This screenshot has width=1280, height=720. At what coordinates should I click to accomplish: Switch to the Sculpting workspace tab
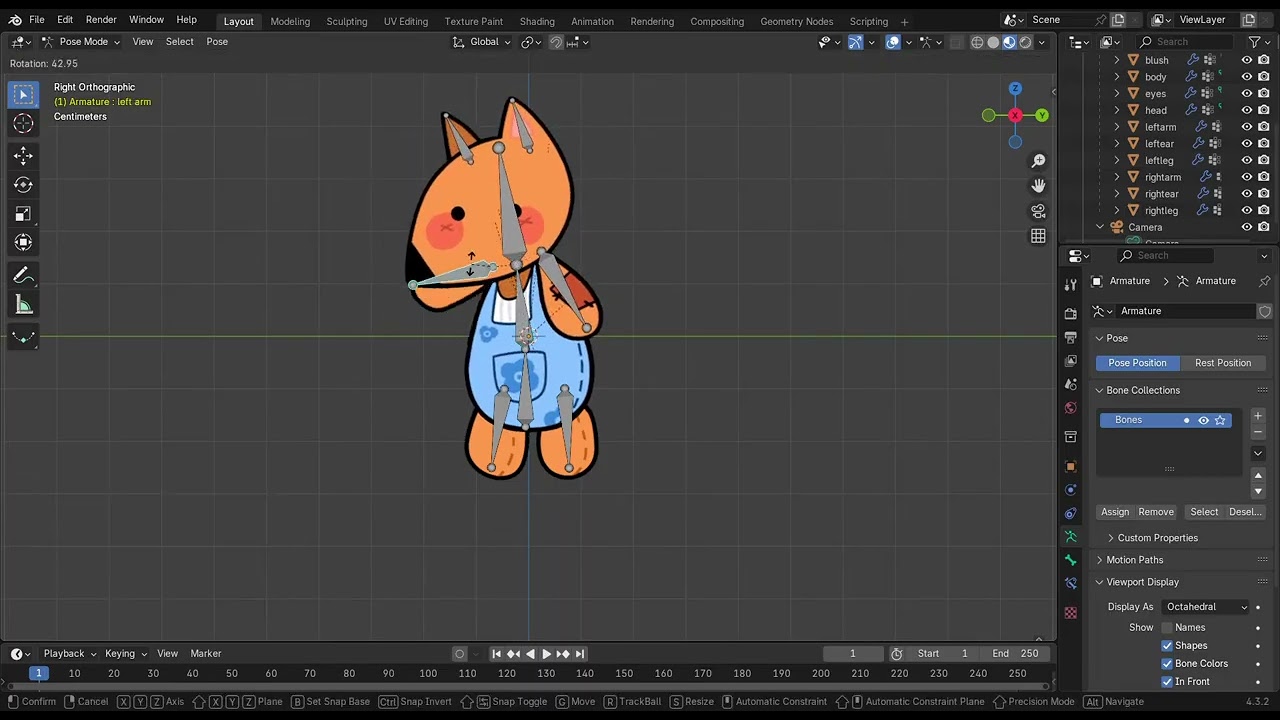pos(347,21)
